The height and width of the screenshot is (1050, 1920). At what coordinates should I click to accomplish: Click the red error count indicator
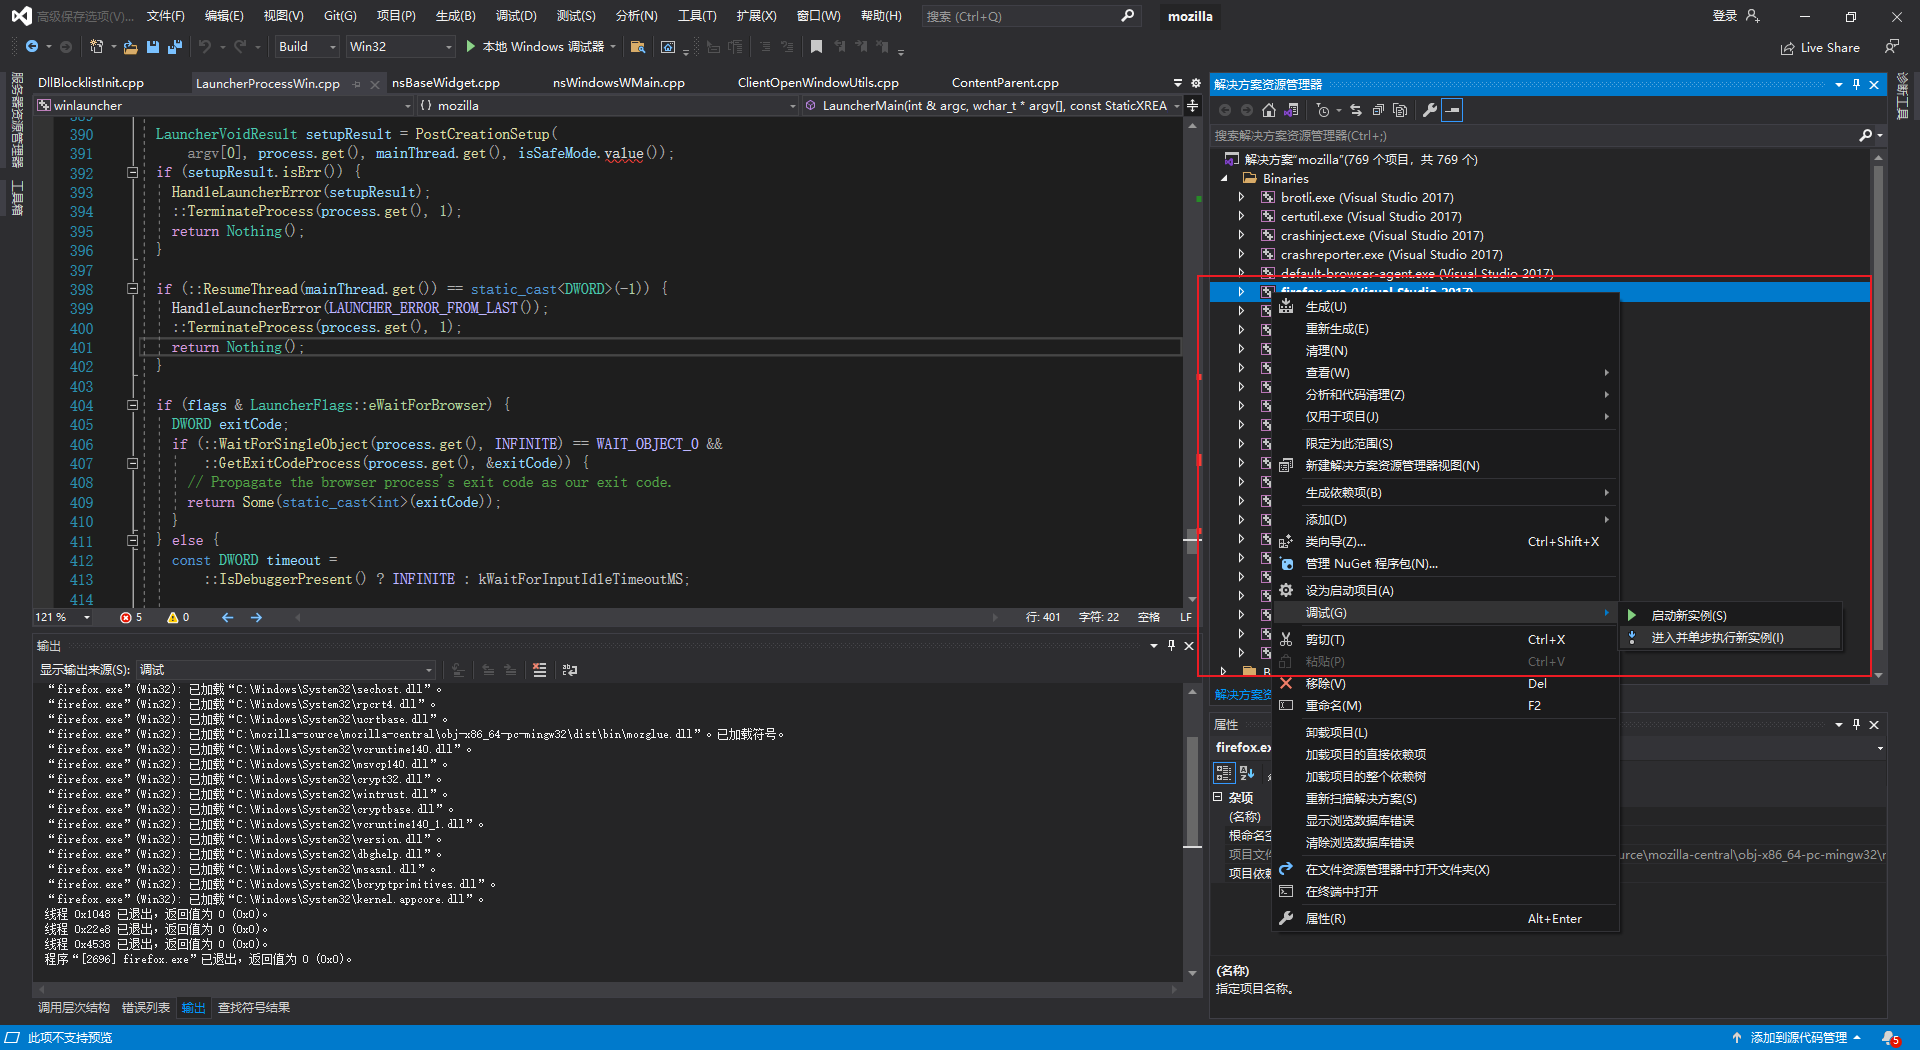131,618
